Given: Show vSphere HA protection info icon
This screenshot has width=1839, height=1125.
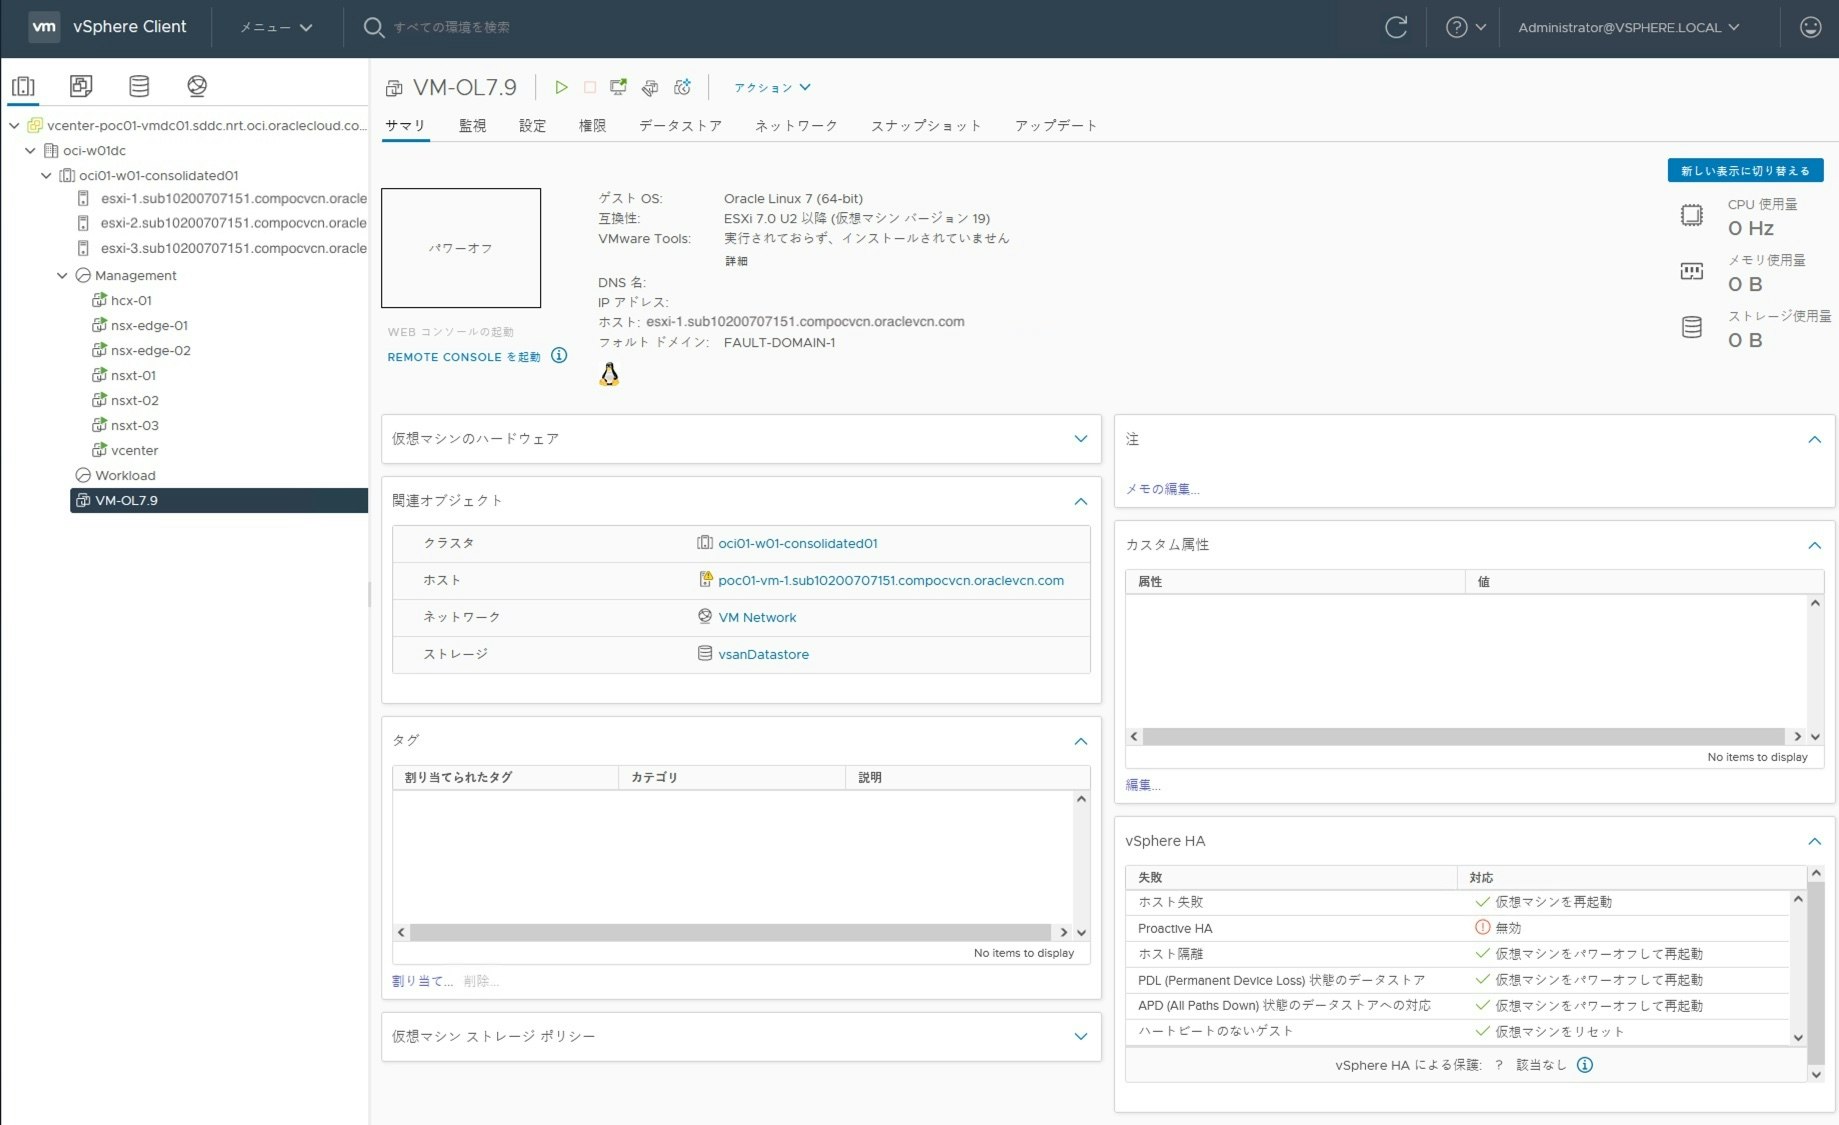Looking at the screenshot, I should 1585,1065.
